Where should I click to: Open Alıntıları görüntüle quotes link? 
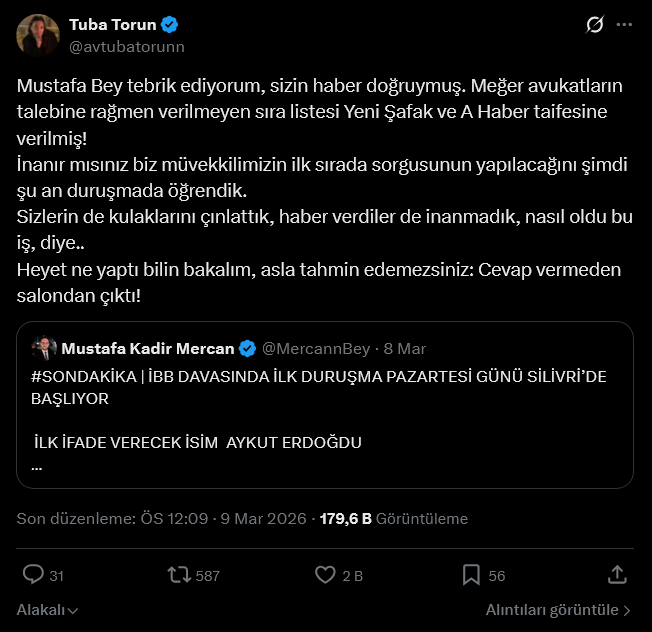[558, 609]
